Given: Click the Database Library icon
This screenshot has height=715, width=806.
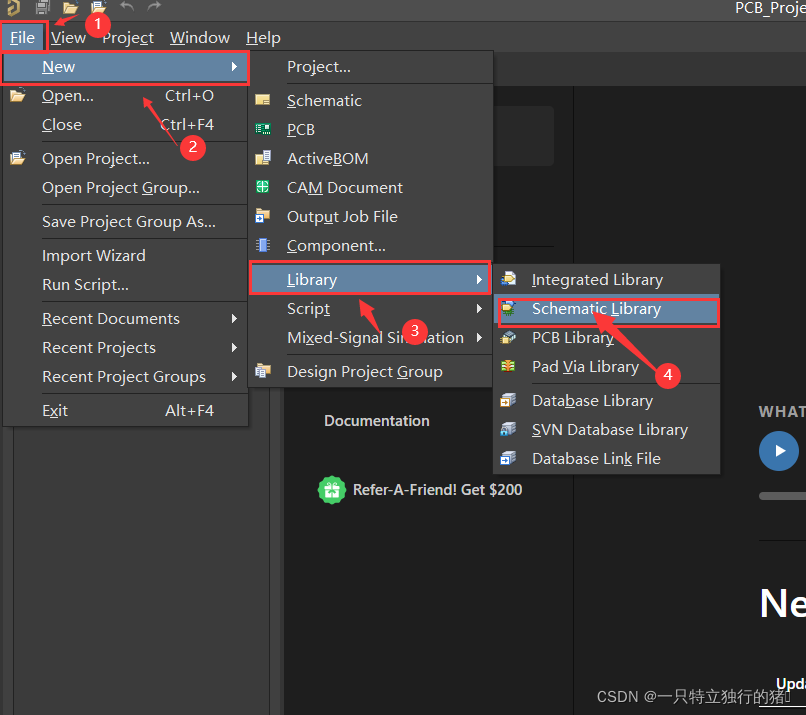Looking at the screenshot, I should pyautogui.click(x=508, y=400).
